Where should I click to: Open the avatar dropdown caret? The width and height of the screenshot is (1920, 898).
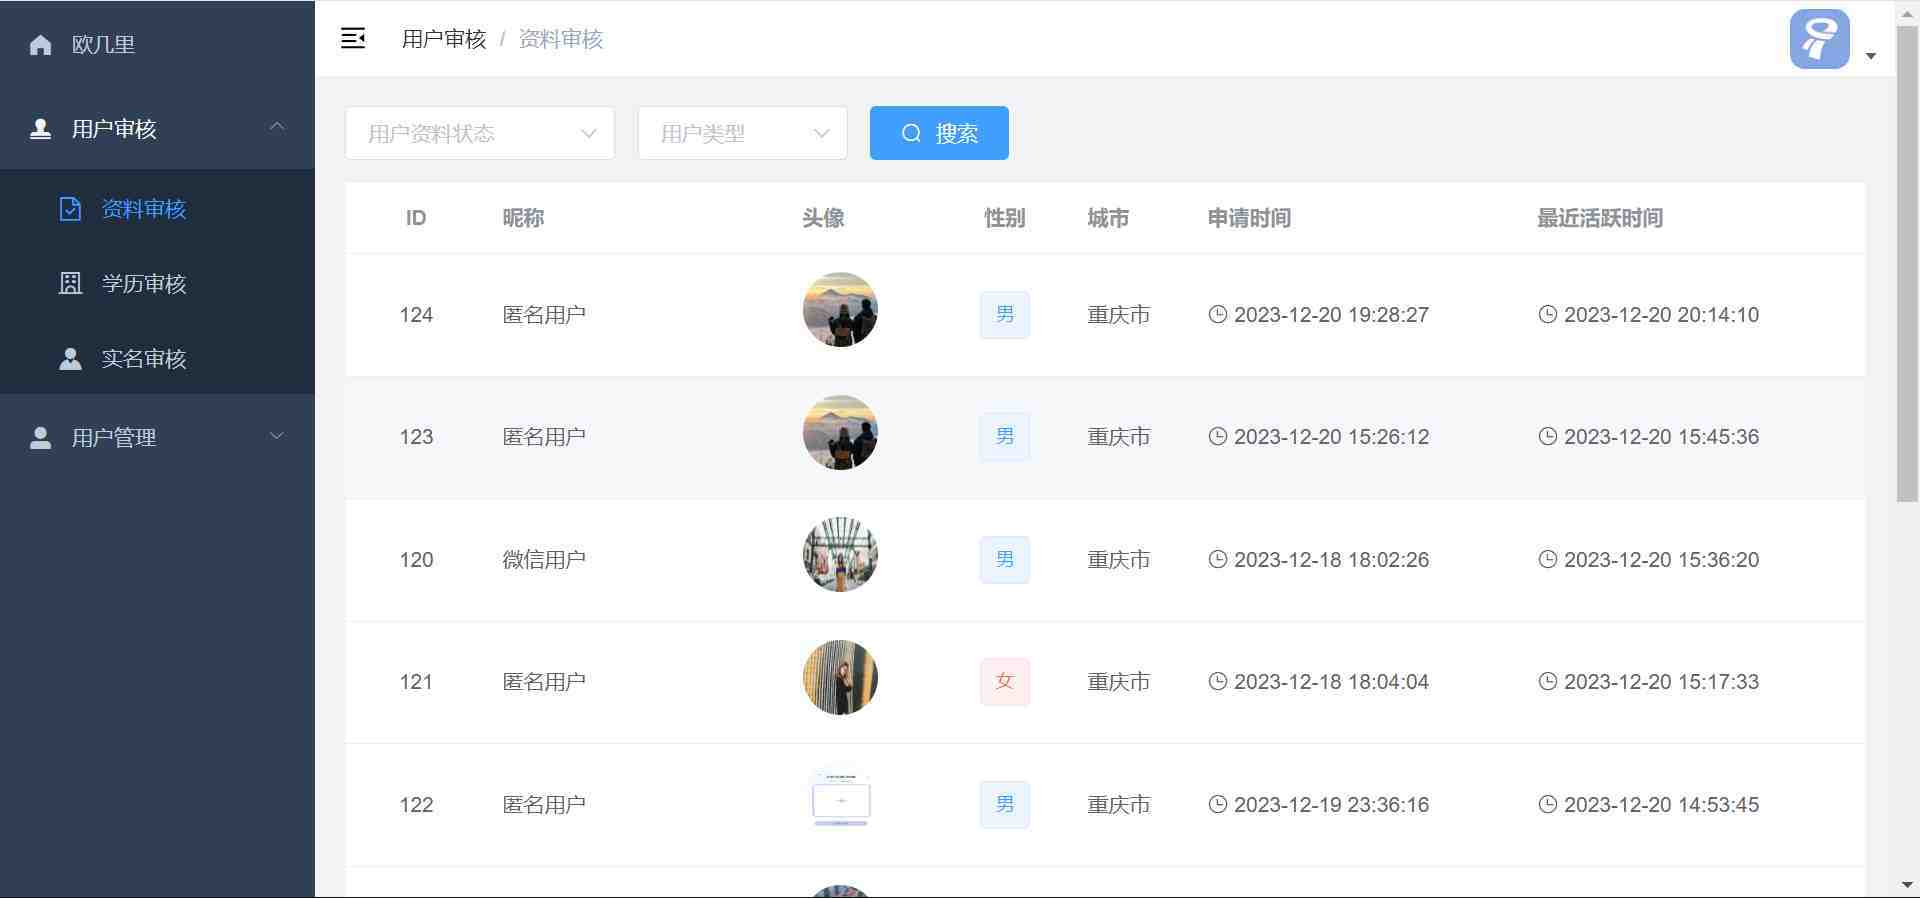tap(1871, 56)
